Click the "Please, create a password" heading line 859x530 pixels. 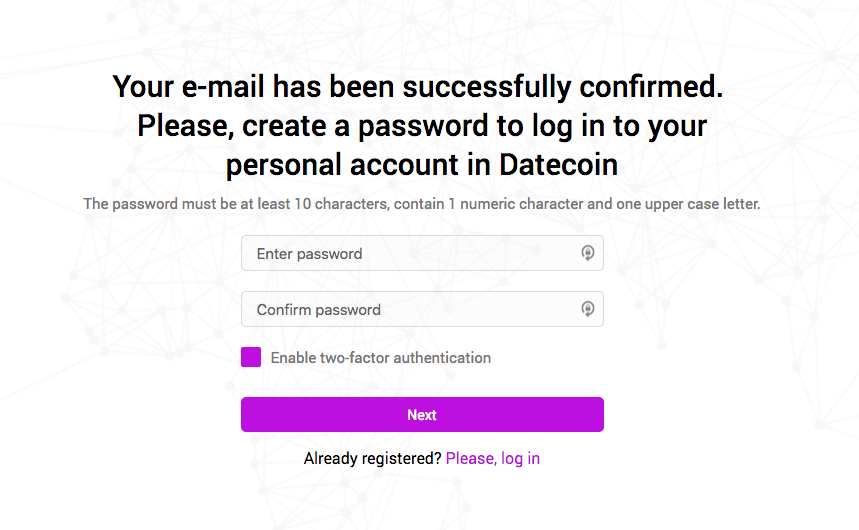421,126
